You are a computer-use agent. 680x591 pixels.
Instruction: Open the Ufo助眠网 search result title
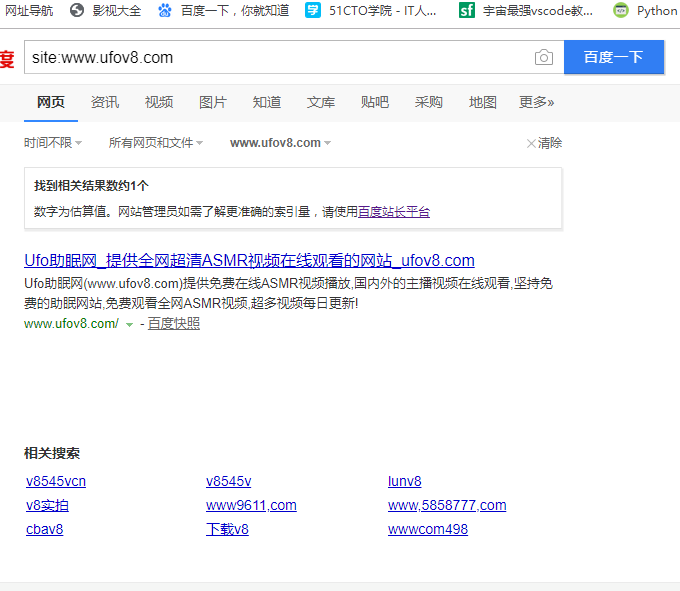249,261
